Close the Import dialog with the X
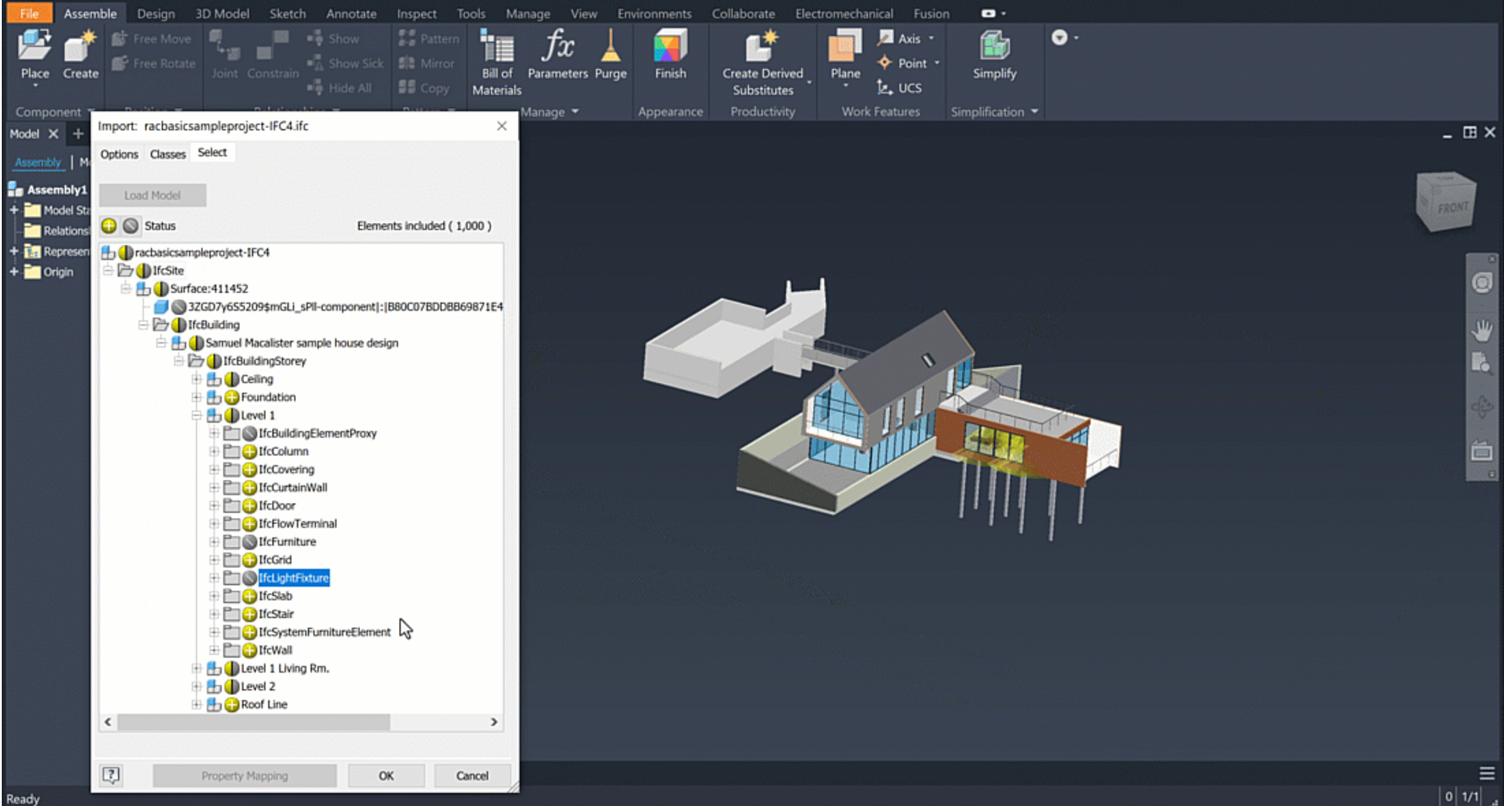This screenshot has width=1504, height=806. 502,126
